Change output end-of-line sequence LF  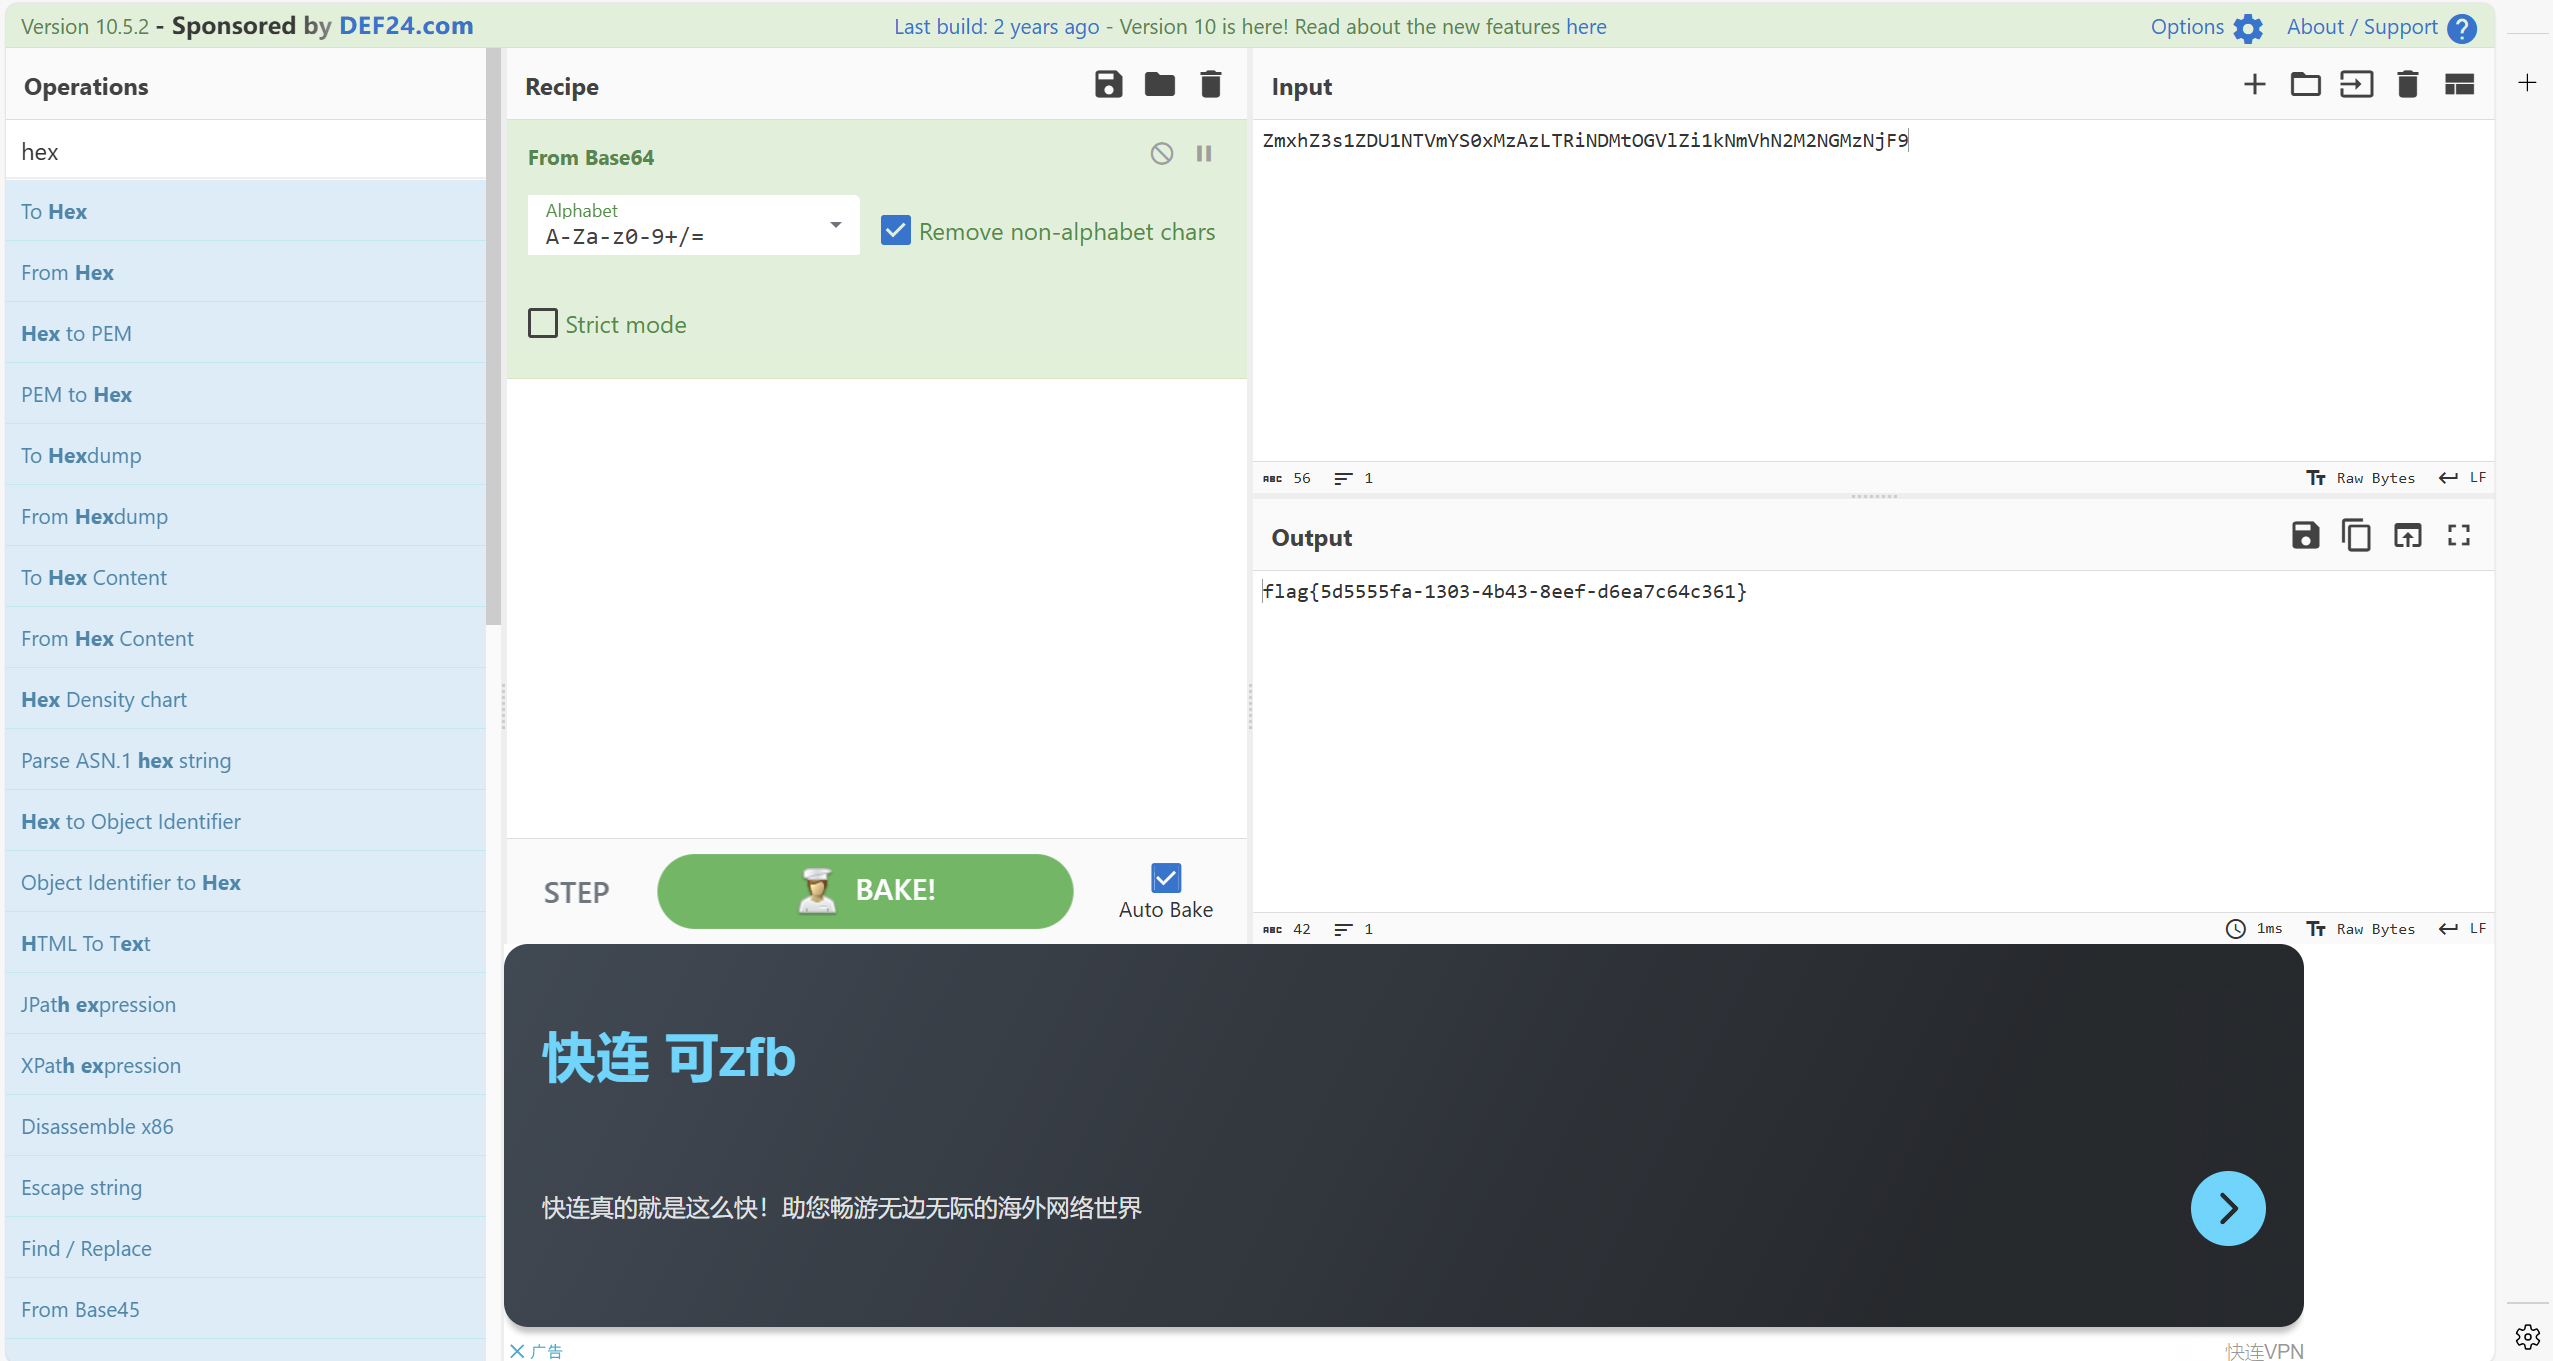[2462, 929]
